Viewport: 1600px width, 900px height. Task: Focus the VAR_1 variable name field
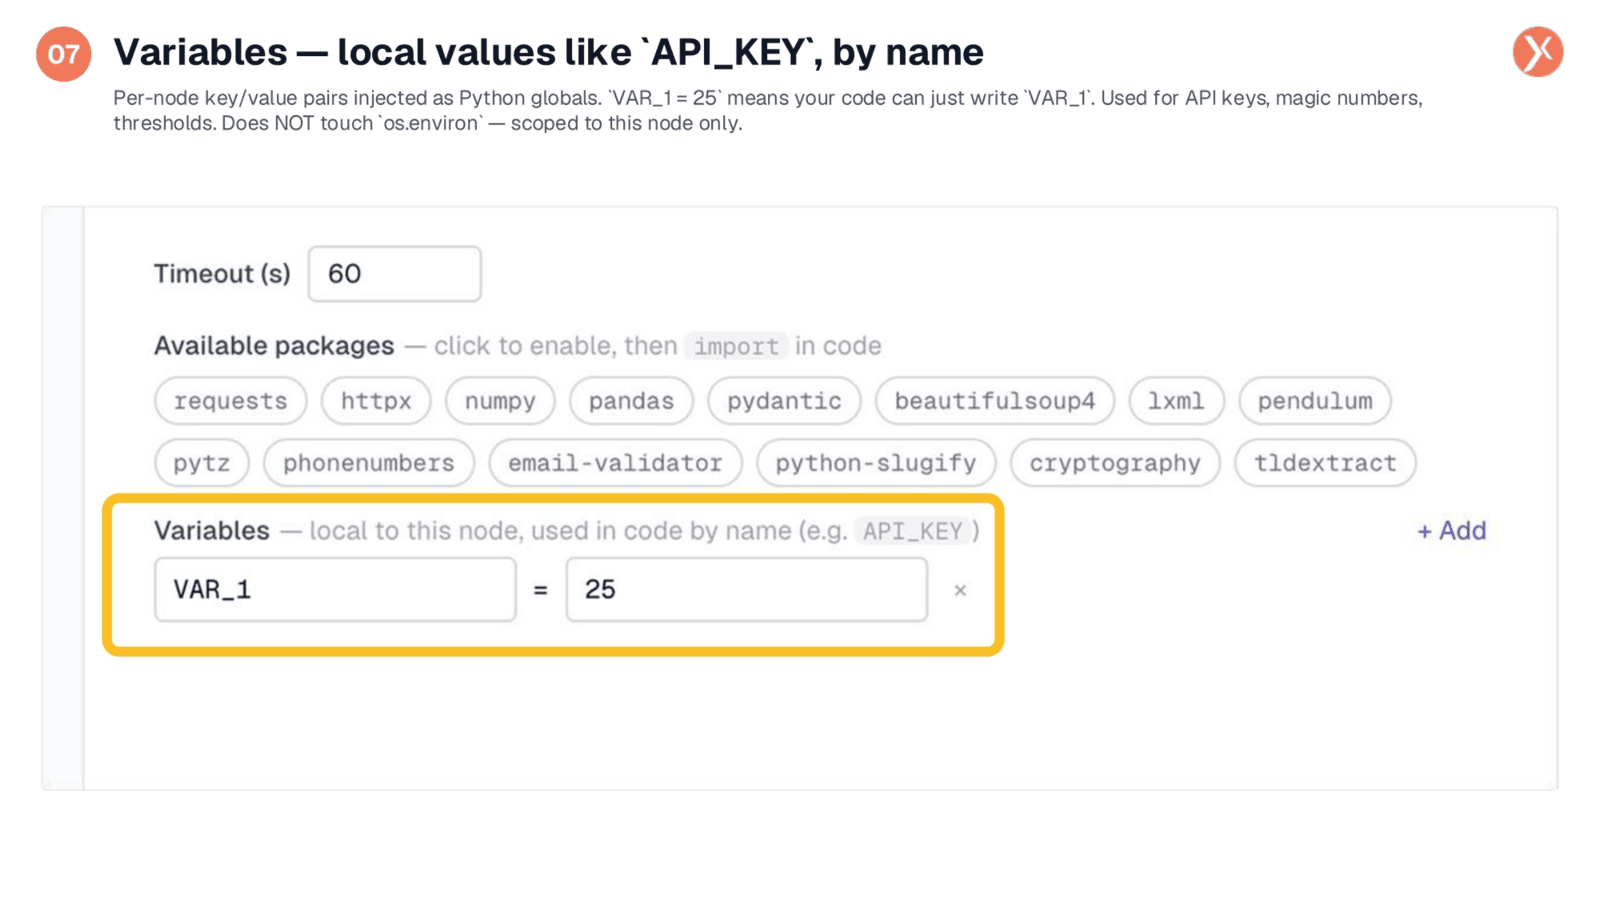click(x=335, y=590)
